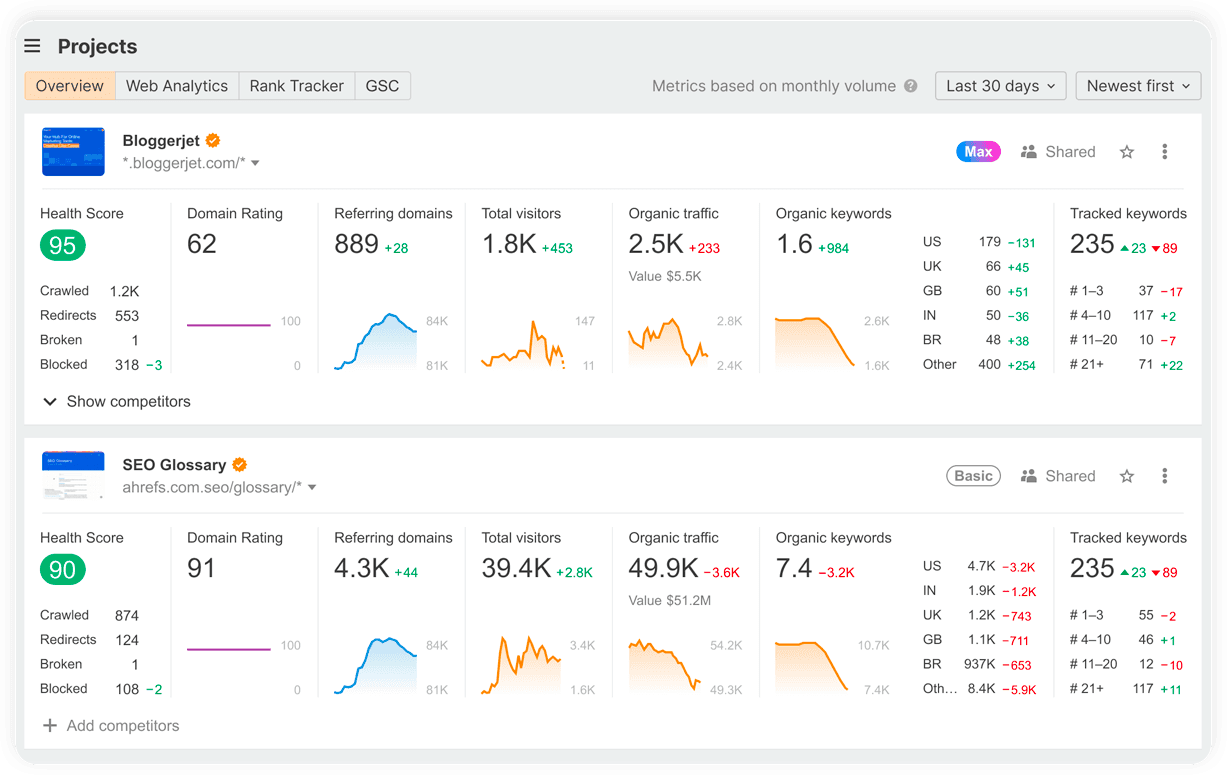The width and height of the screenshot is (1227, 775).
Task: Click Bloggerjet Redirects count 553
Action: pyautogui.click(x=127, y=316)
